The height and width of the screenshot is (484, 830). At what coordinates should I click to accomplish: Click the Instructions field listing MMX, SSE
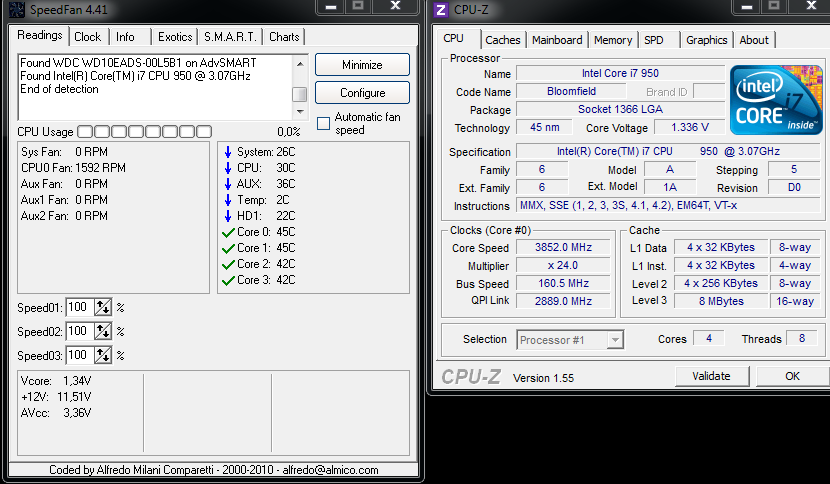click(x=668, y=205)
